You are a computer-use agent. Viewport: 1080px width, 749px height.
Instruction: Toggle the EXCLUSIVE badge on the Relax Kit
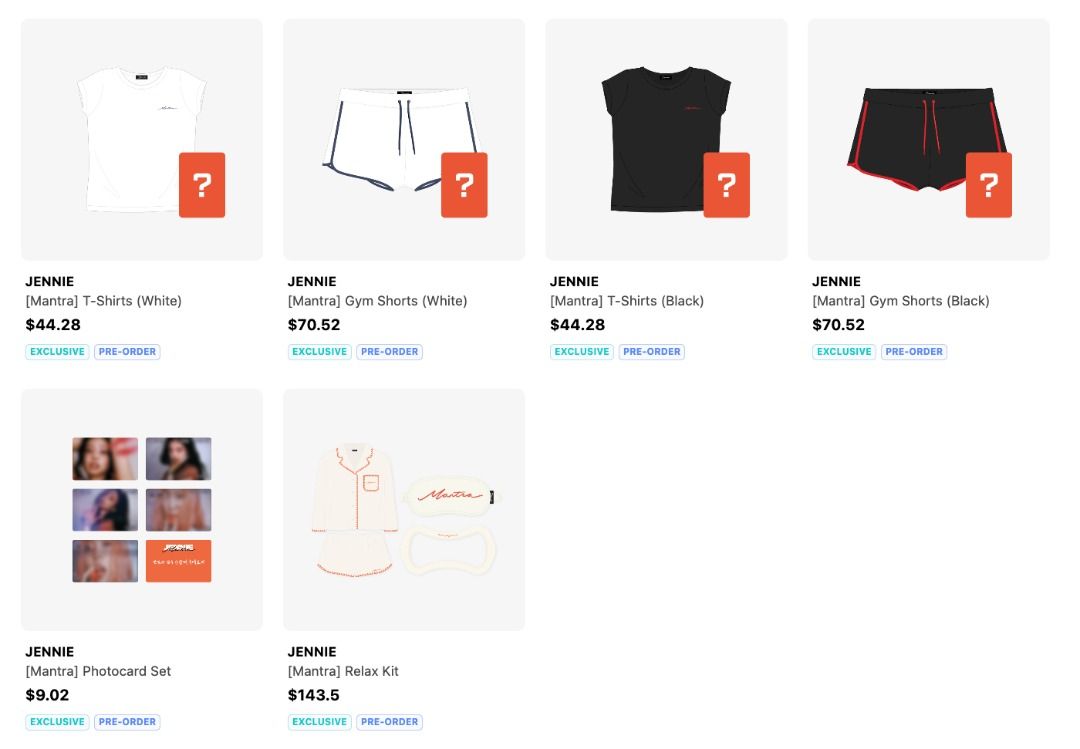(319, 722)
